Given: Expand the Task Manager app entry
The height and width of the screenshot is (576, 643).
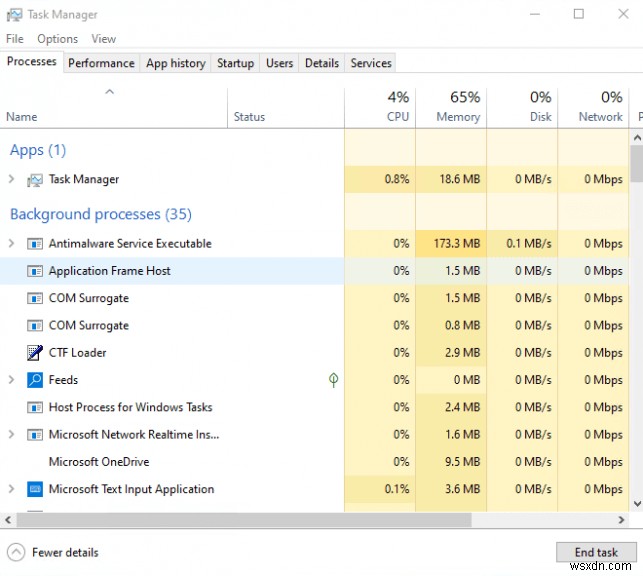Looking at the screenshot, I should [x=11, y=179].
